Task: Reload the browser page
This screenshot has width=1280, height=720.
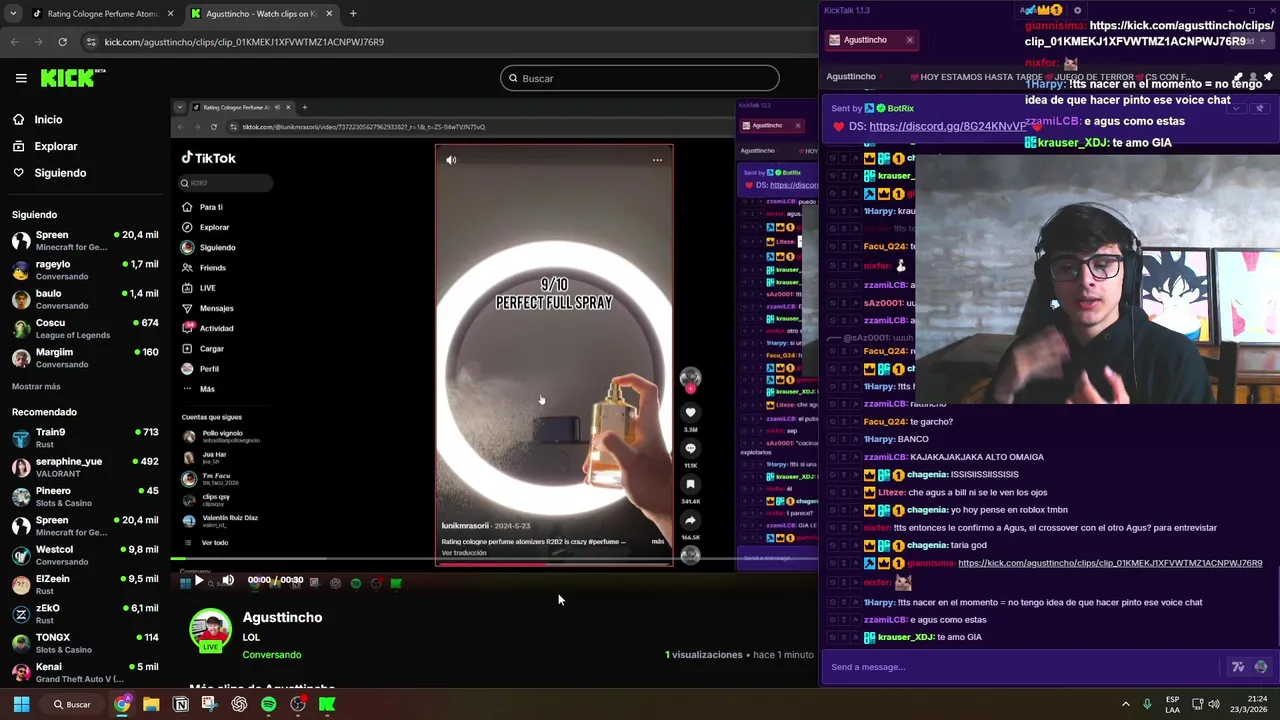Action: 62,42
